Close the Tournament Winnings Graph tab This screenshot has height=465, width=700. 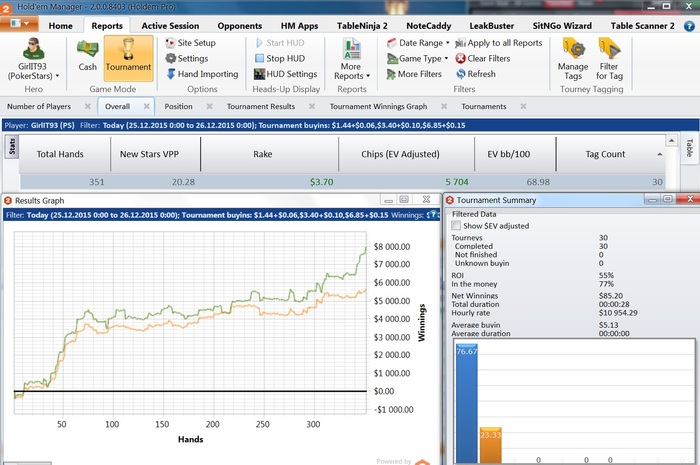[x=444, y=106]
